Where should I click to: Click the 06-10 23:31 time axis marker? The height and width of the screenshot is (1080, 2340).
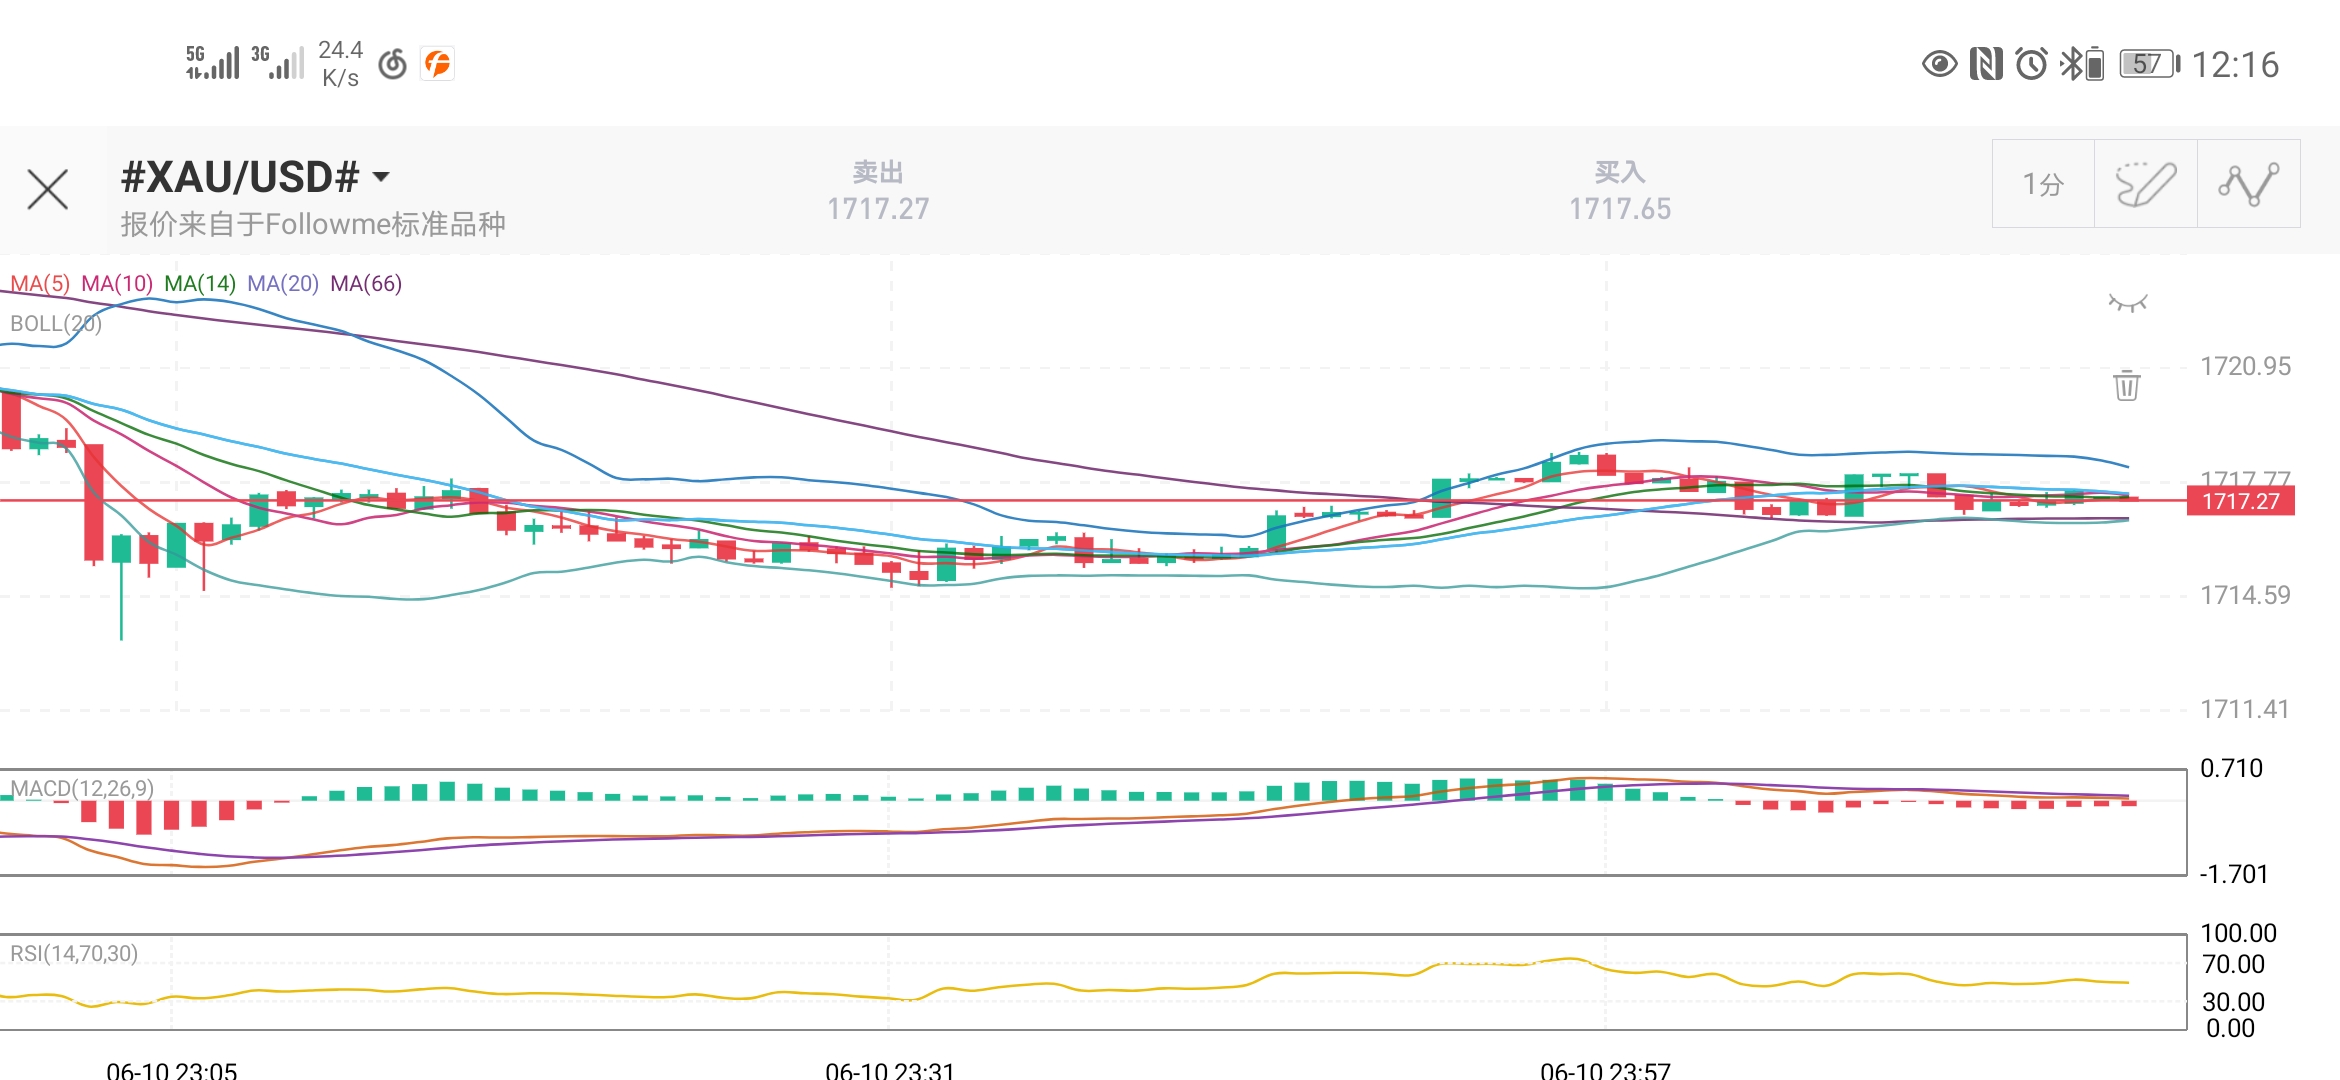pos(889,1069)
